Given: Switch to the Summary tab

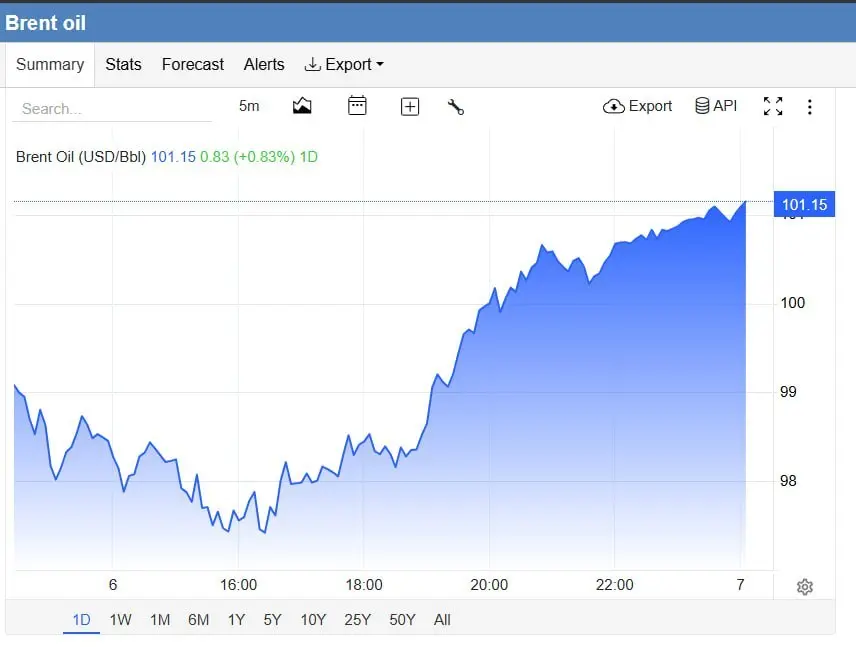Looking at the screenshot, I should [50, 64].
